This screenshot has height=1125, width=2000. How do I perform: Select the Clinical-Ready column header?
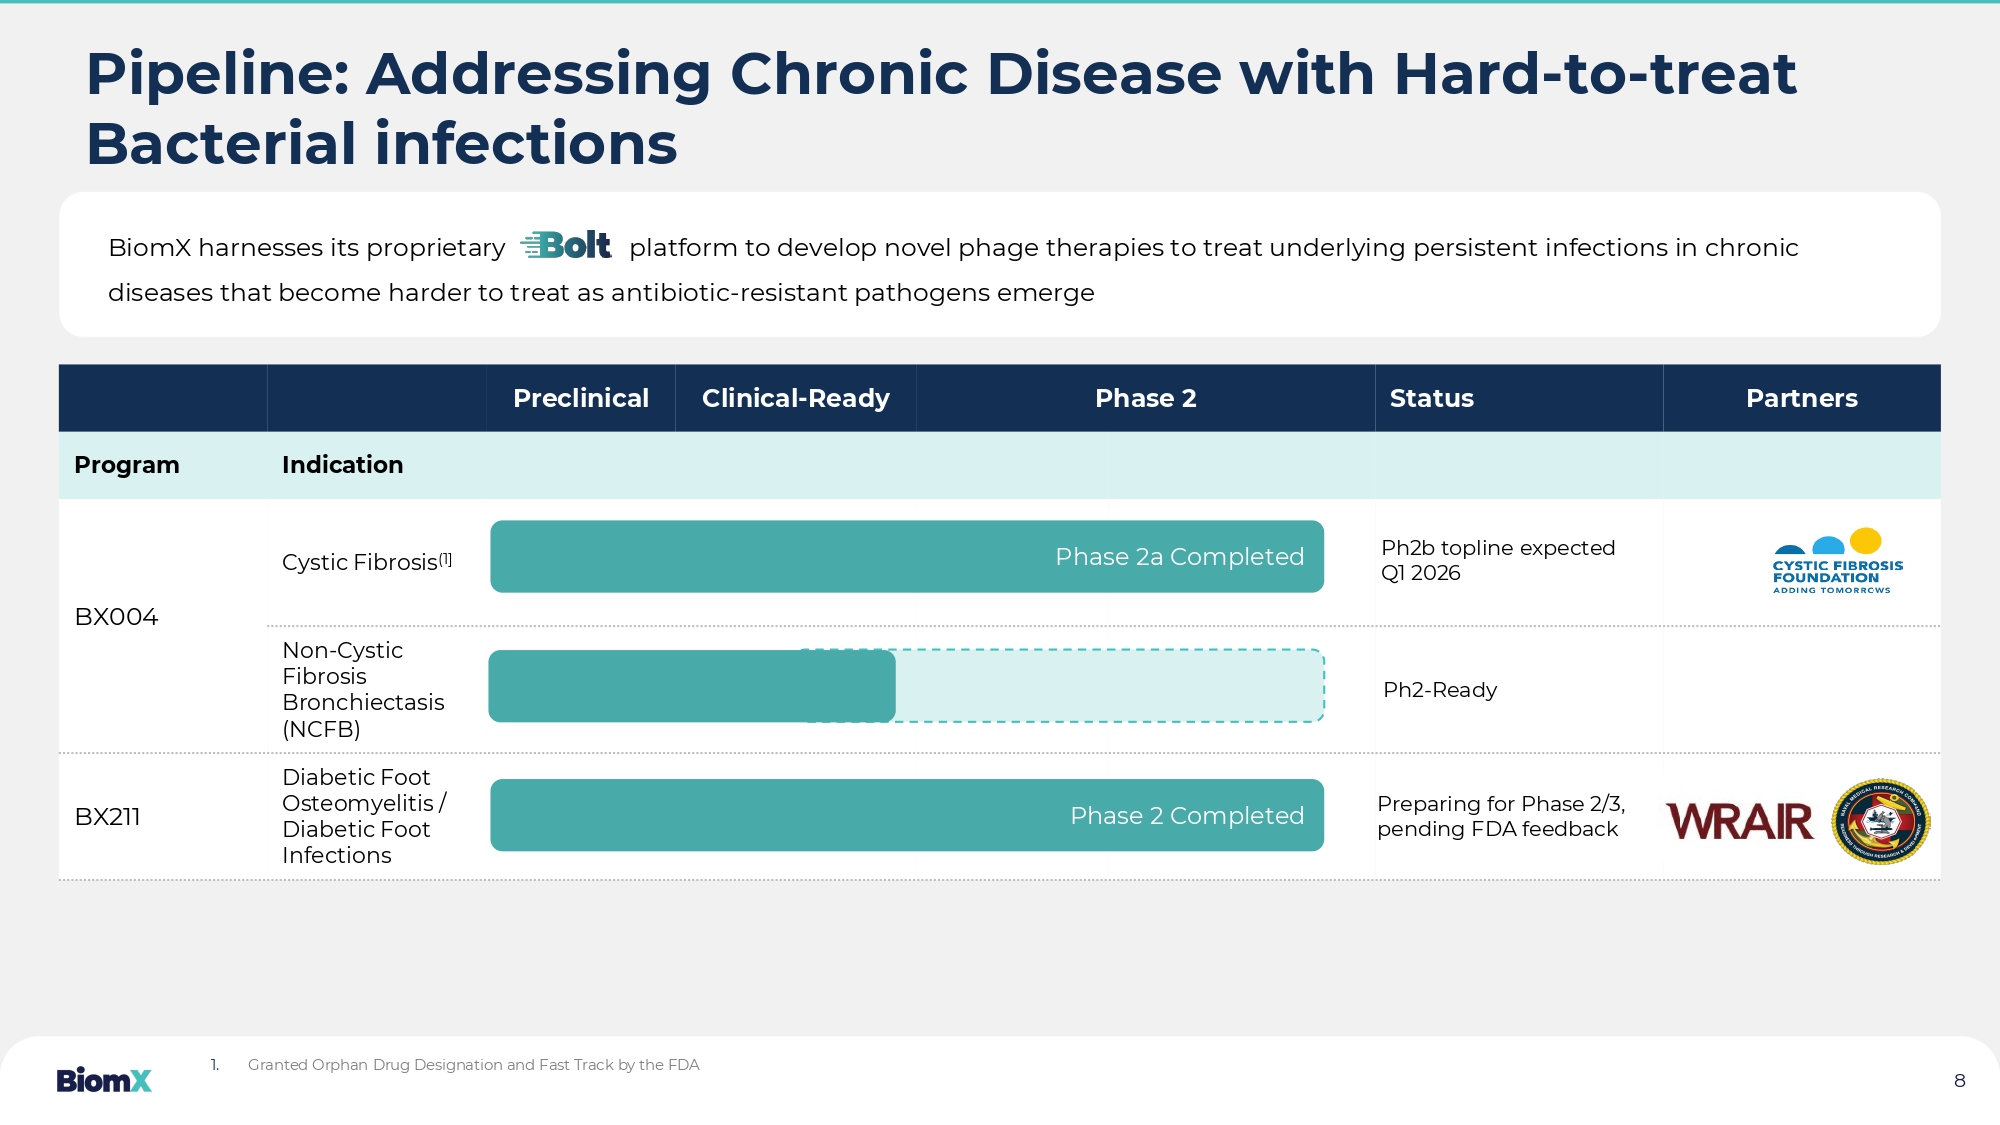[795, 398]
